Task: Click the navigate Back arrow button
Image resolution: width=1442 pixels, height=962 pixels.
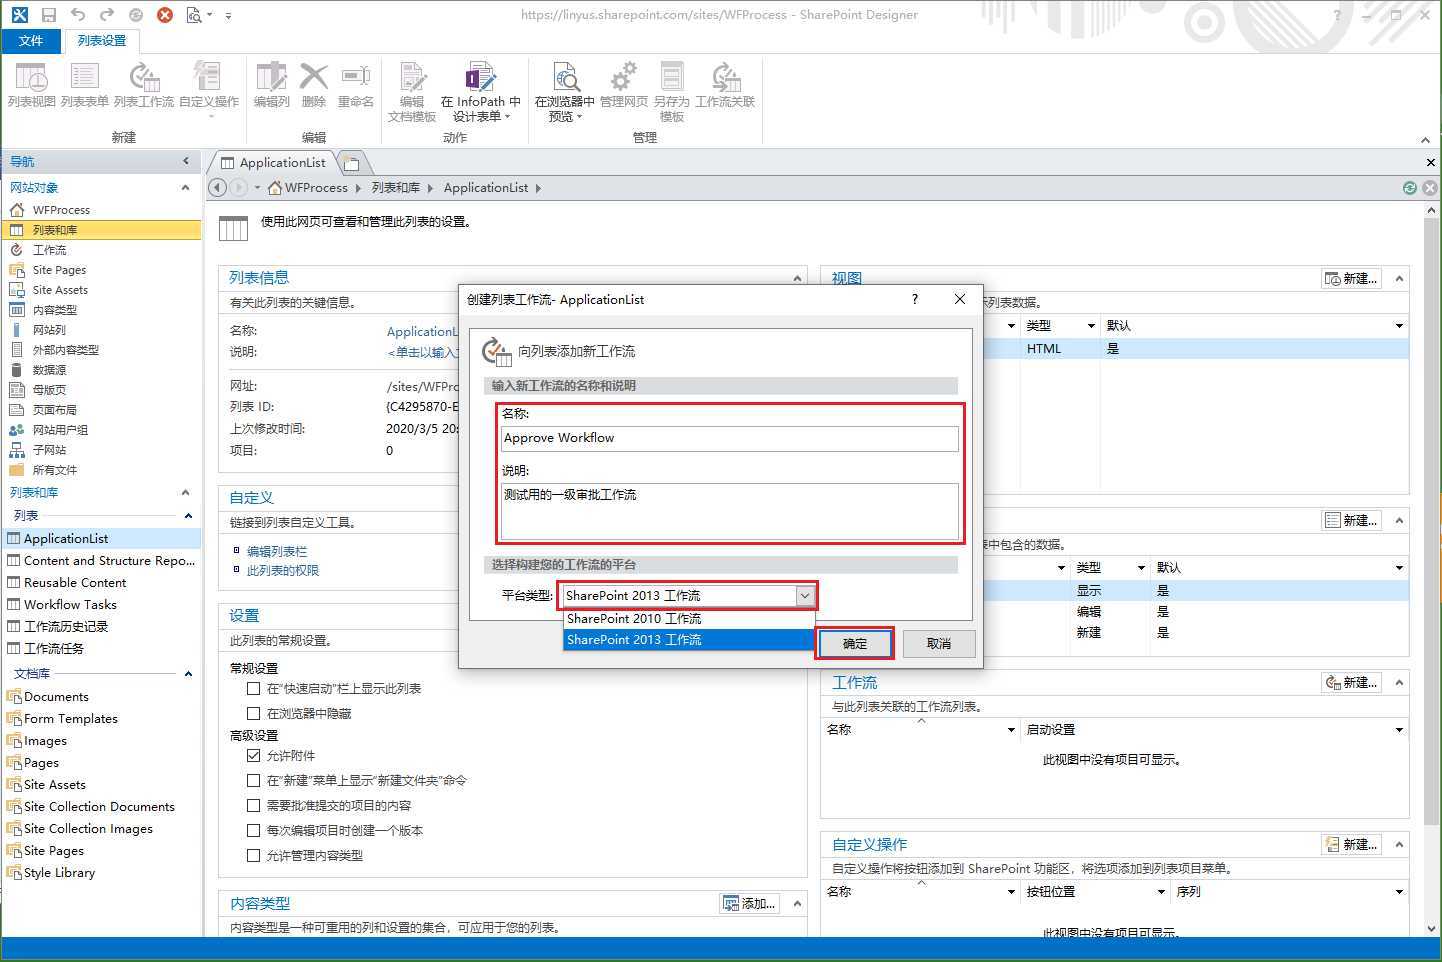Action: [218, 187]
